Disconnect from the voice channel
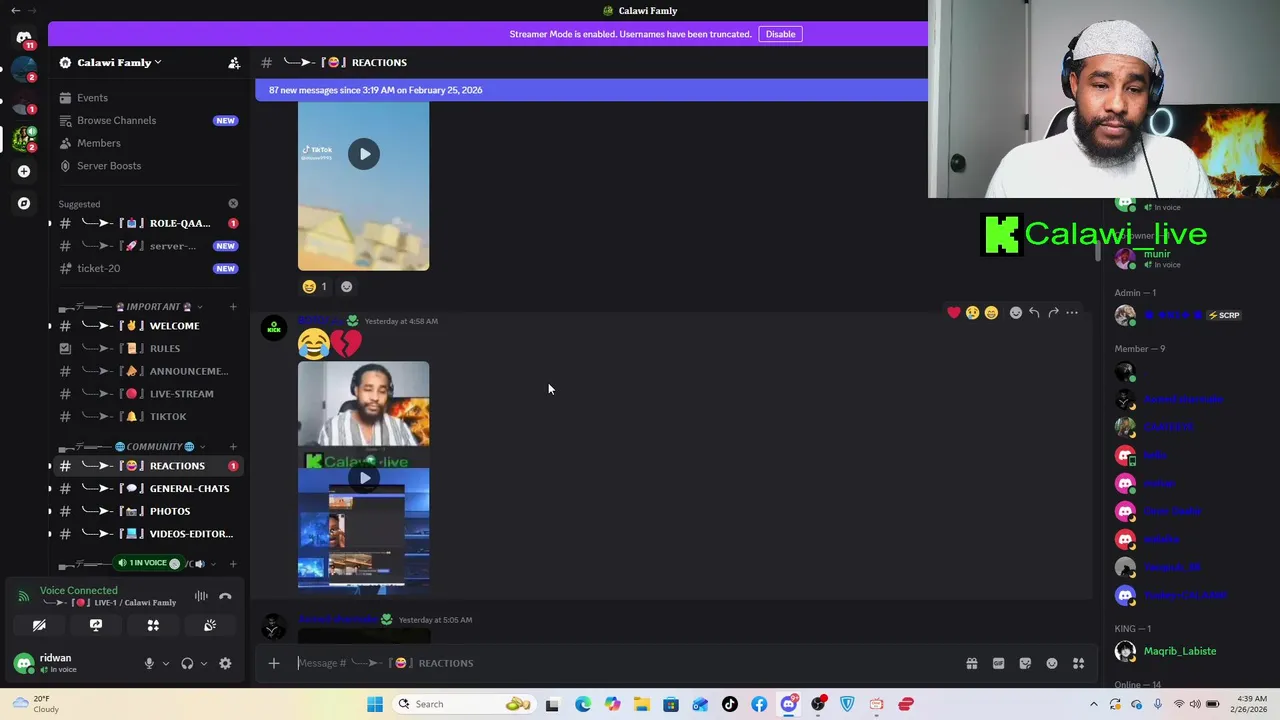 225,596
